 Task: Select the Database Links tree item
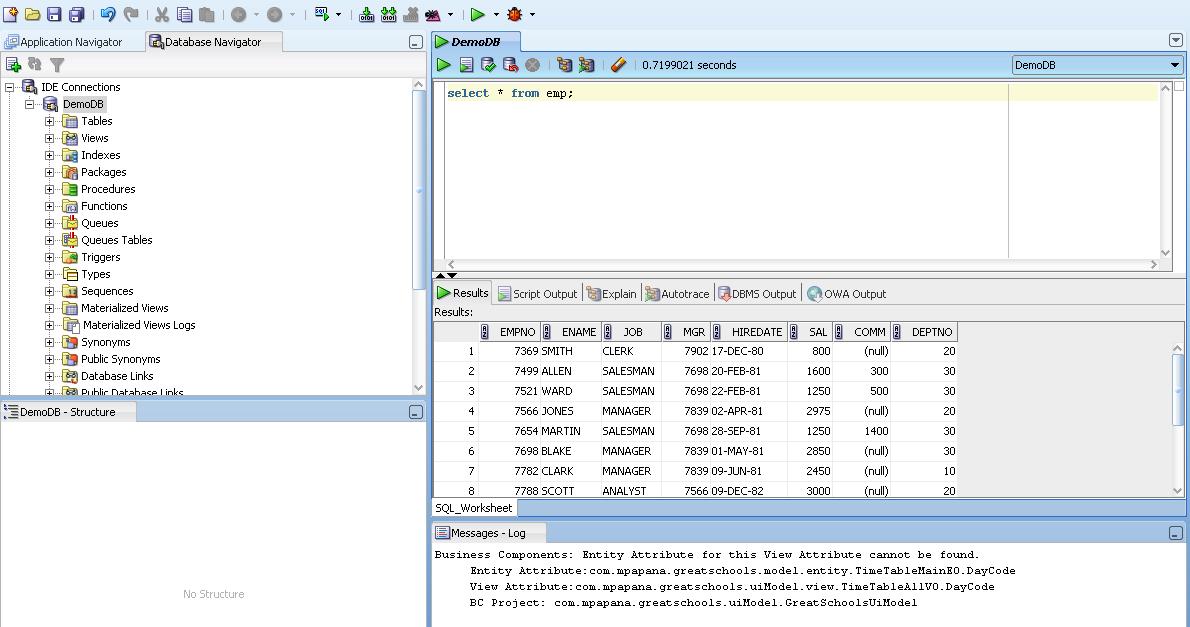tap(117, 377)
